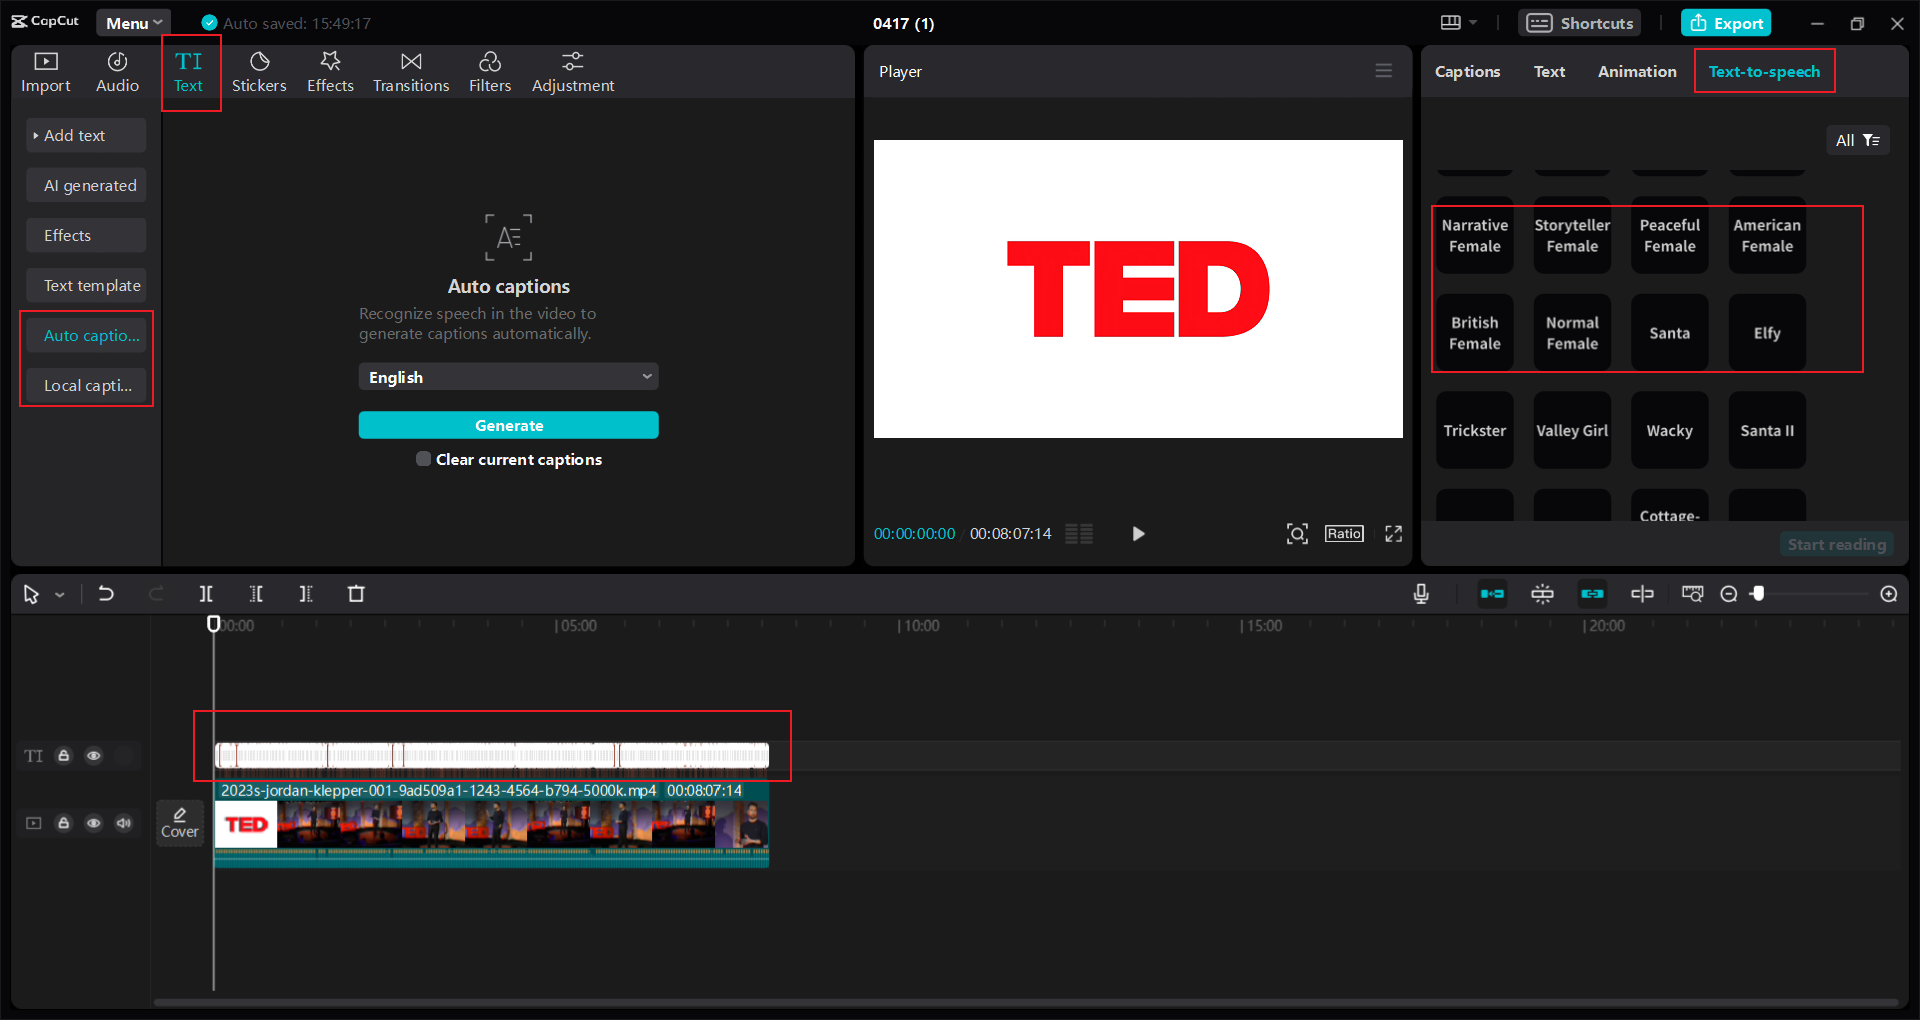Open AI generated text option

[x=86, y=185]
